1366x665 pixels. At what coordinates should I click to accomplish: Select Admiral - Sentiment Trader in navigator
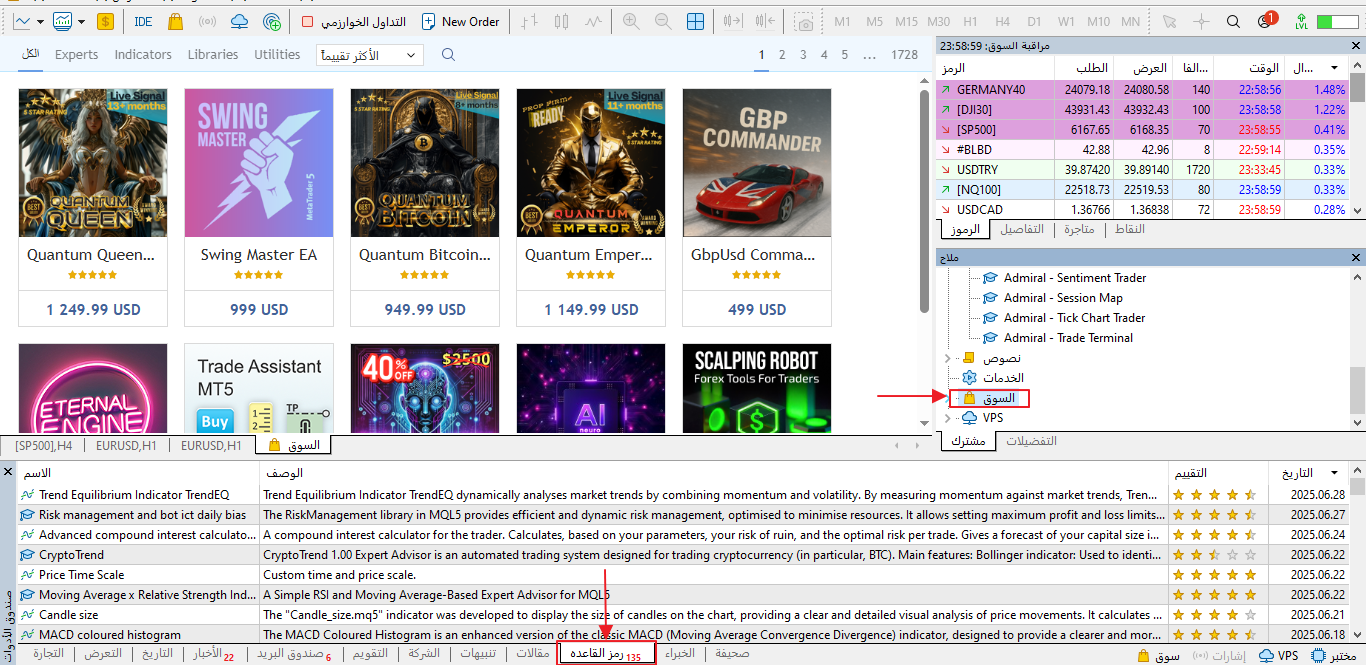point(1075,278)
